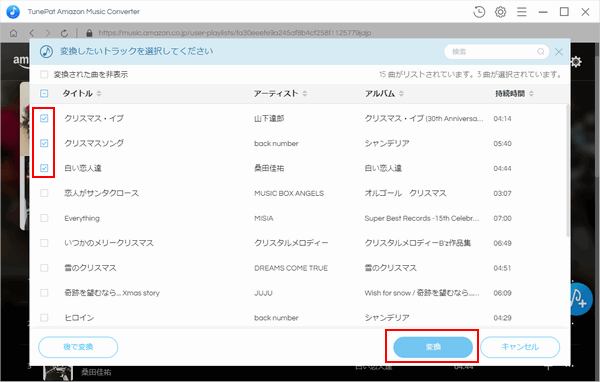Uncheck 白い恋人達 track checkbox
The width and height of the screenshot is (600, 382).
44,168
